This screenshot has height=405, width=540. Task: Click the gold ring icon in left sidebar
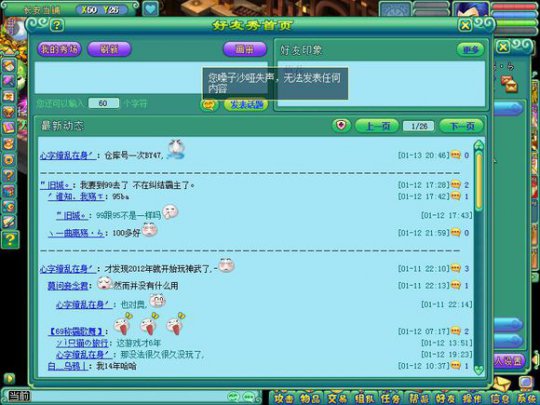point(9,159)
